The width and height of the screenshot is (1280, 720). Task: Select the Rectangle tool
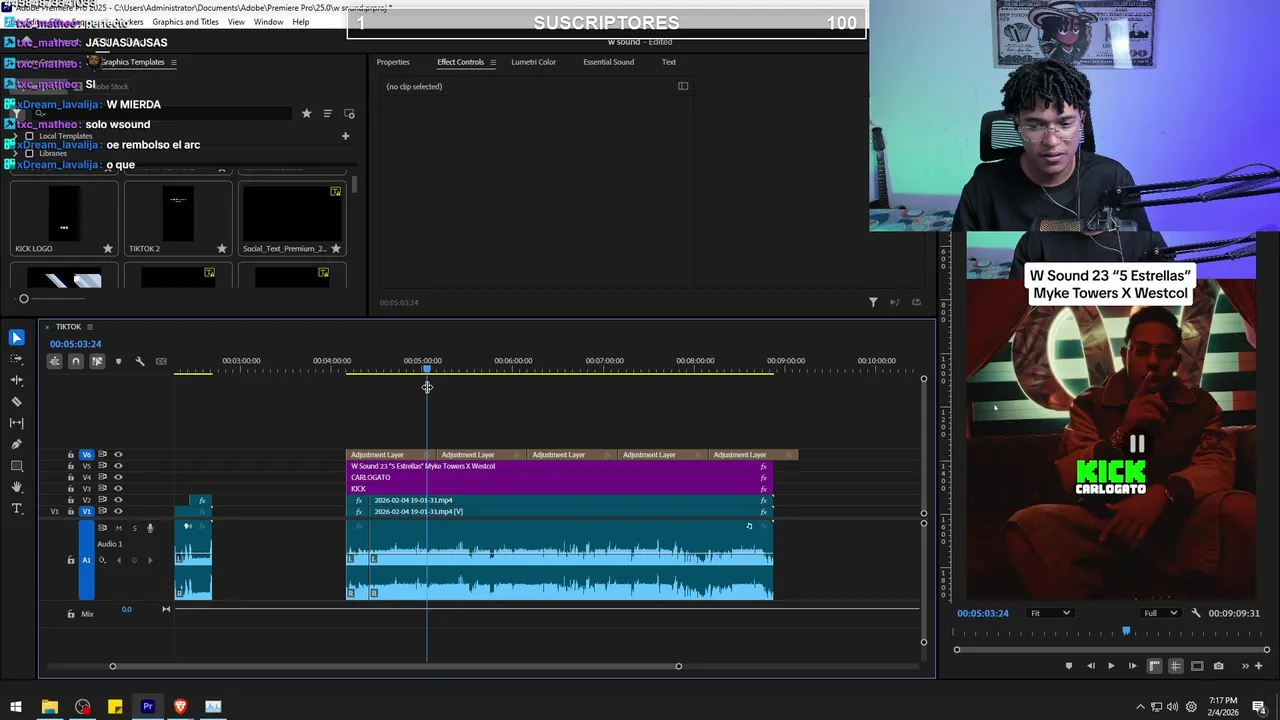[x=16, y=466]
